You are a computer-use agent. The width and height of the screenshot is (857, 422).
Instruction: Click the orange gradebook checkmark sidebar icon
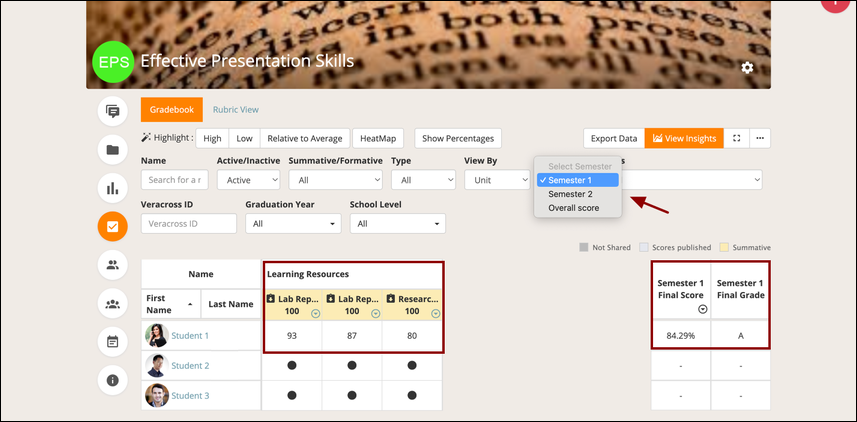[x=113, y=227]
